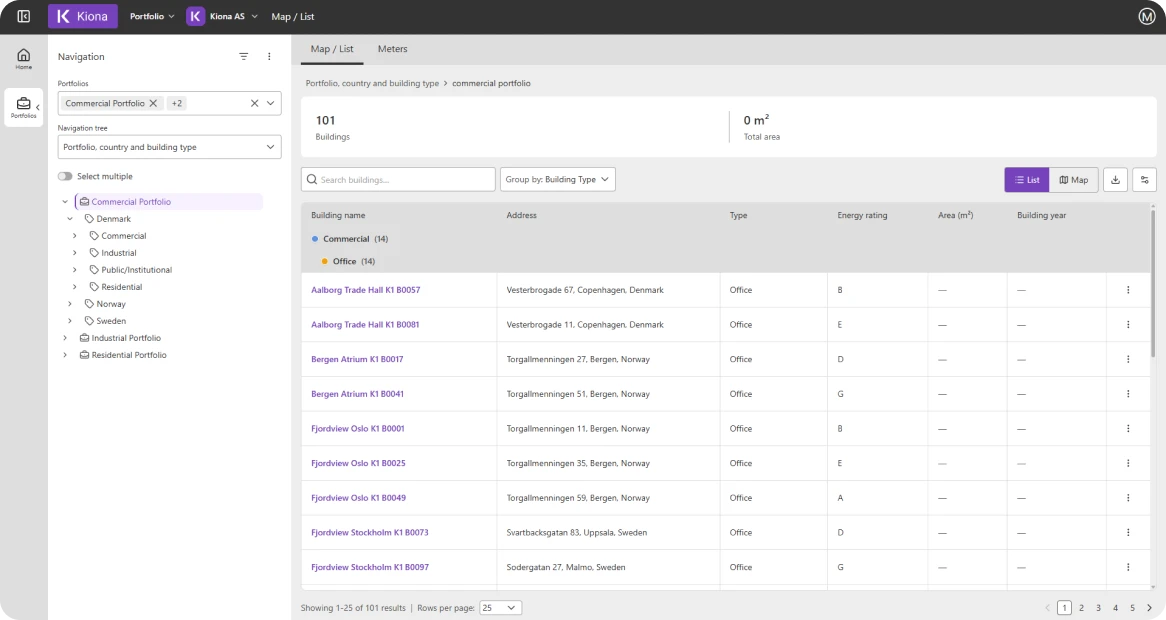Click the Energy rating column header
The image size is (1166, 620).
(862, 216)
